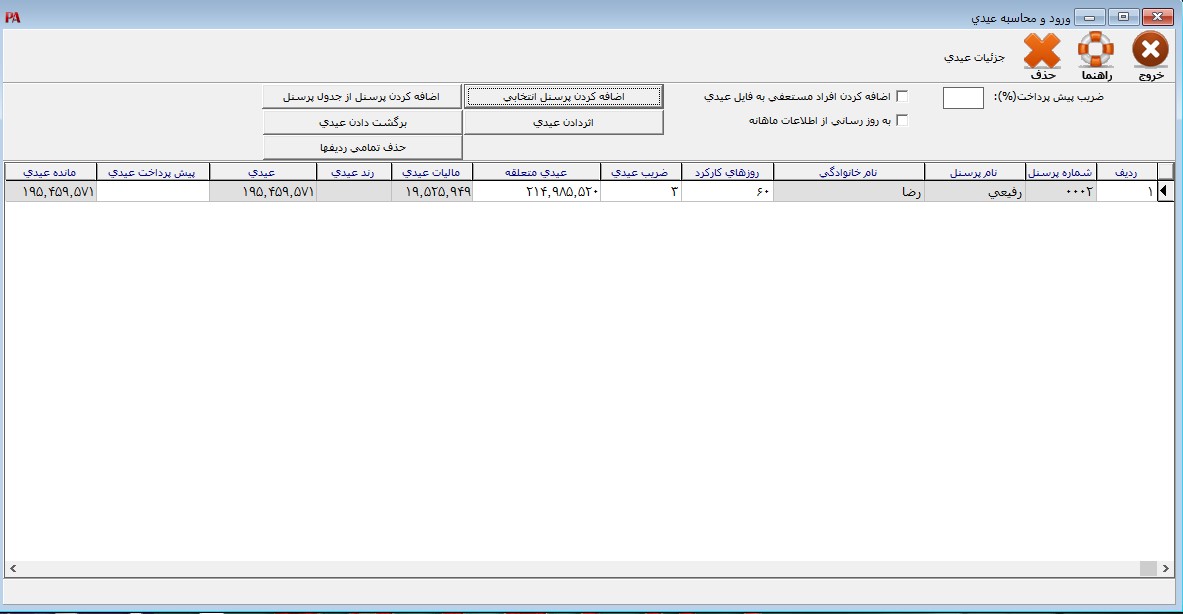Enable اضافه کردن افراد مستعفی به فایل عیدی checkbox

click(x=902, y=97)
